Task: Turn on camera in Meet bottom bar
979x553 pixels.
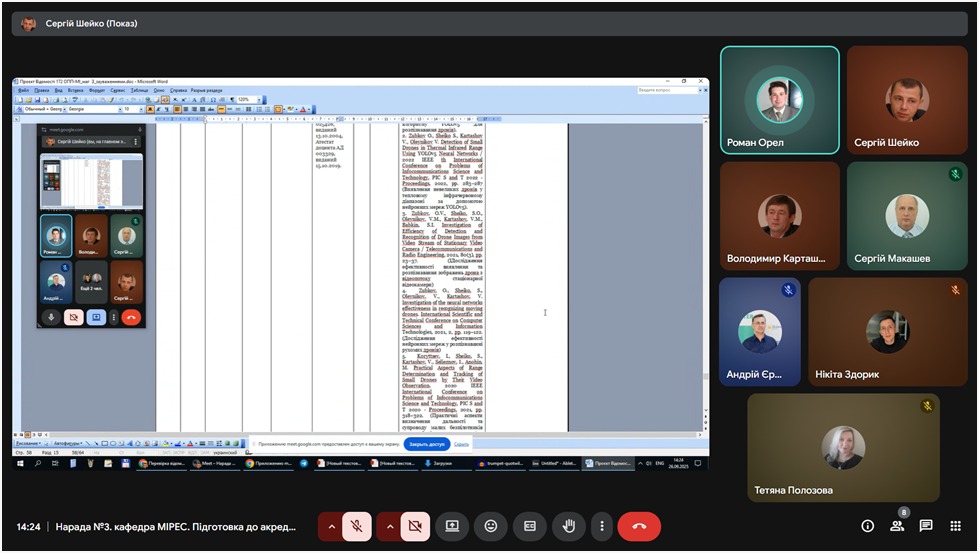Action: [x=415, y=526]
